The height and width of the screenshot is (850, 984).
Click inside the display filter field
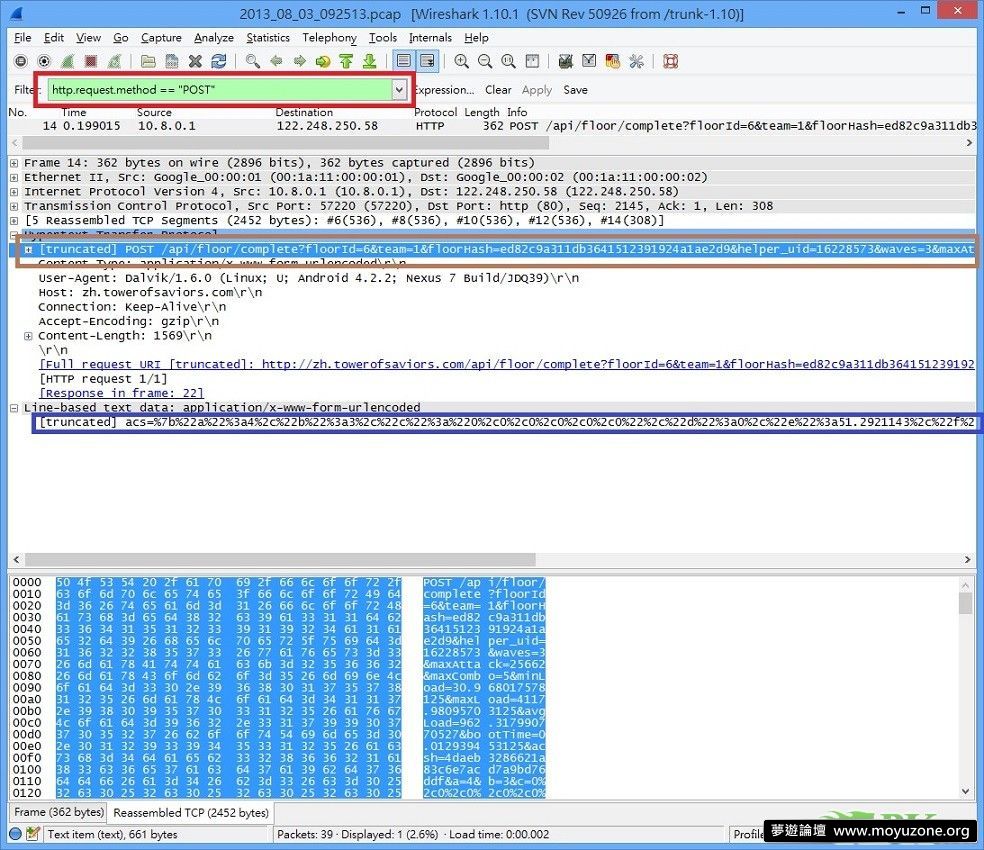point(220,90)
